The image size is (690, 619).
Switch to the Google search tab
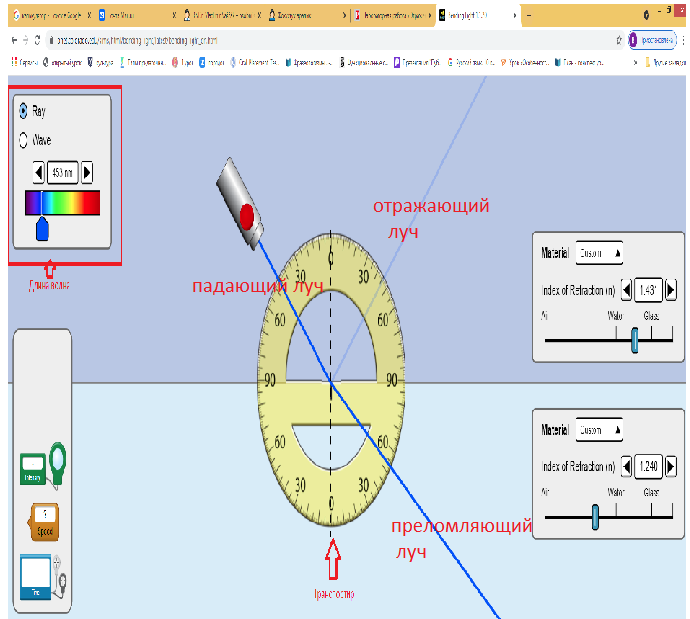click(51, 15)
